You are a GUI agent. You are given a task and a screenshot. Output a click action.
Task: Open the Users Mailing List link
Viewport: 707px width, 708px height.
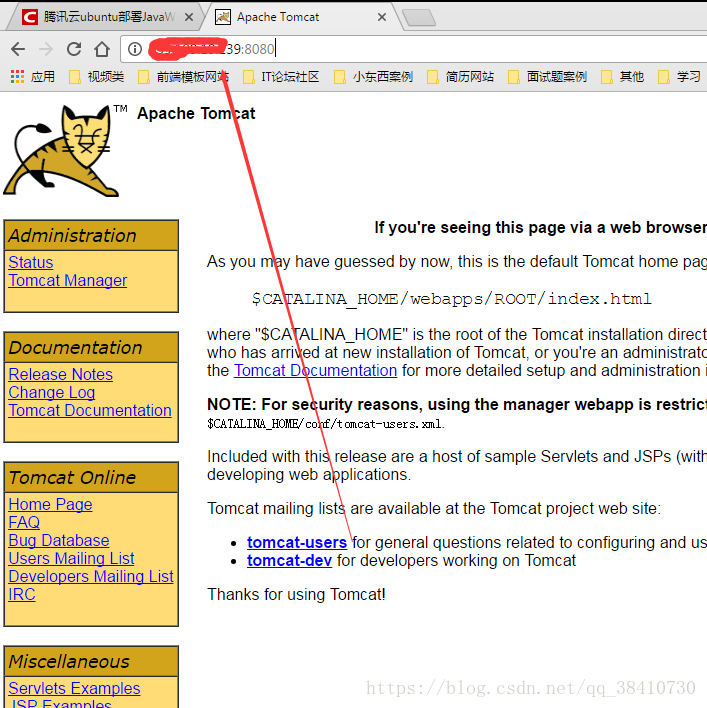(x=71, y=559)
